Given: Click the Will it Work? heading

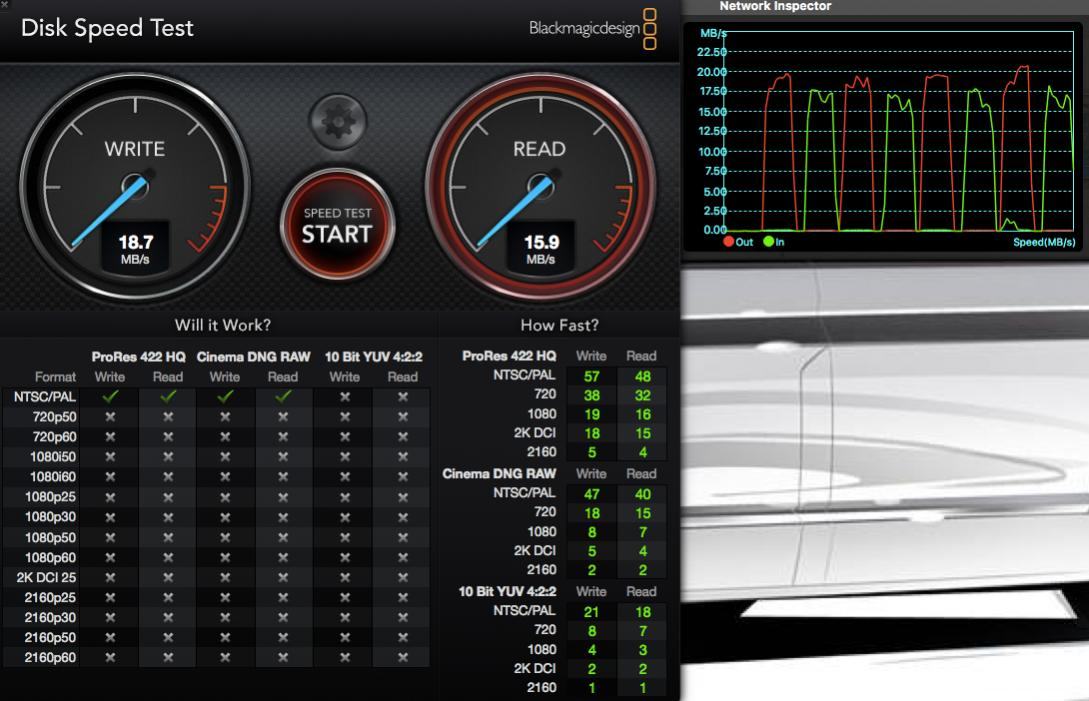Looking at the screenshot, I should 223,325.
